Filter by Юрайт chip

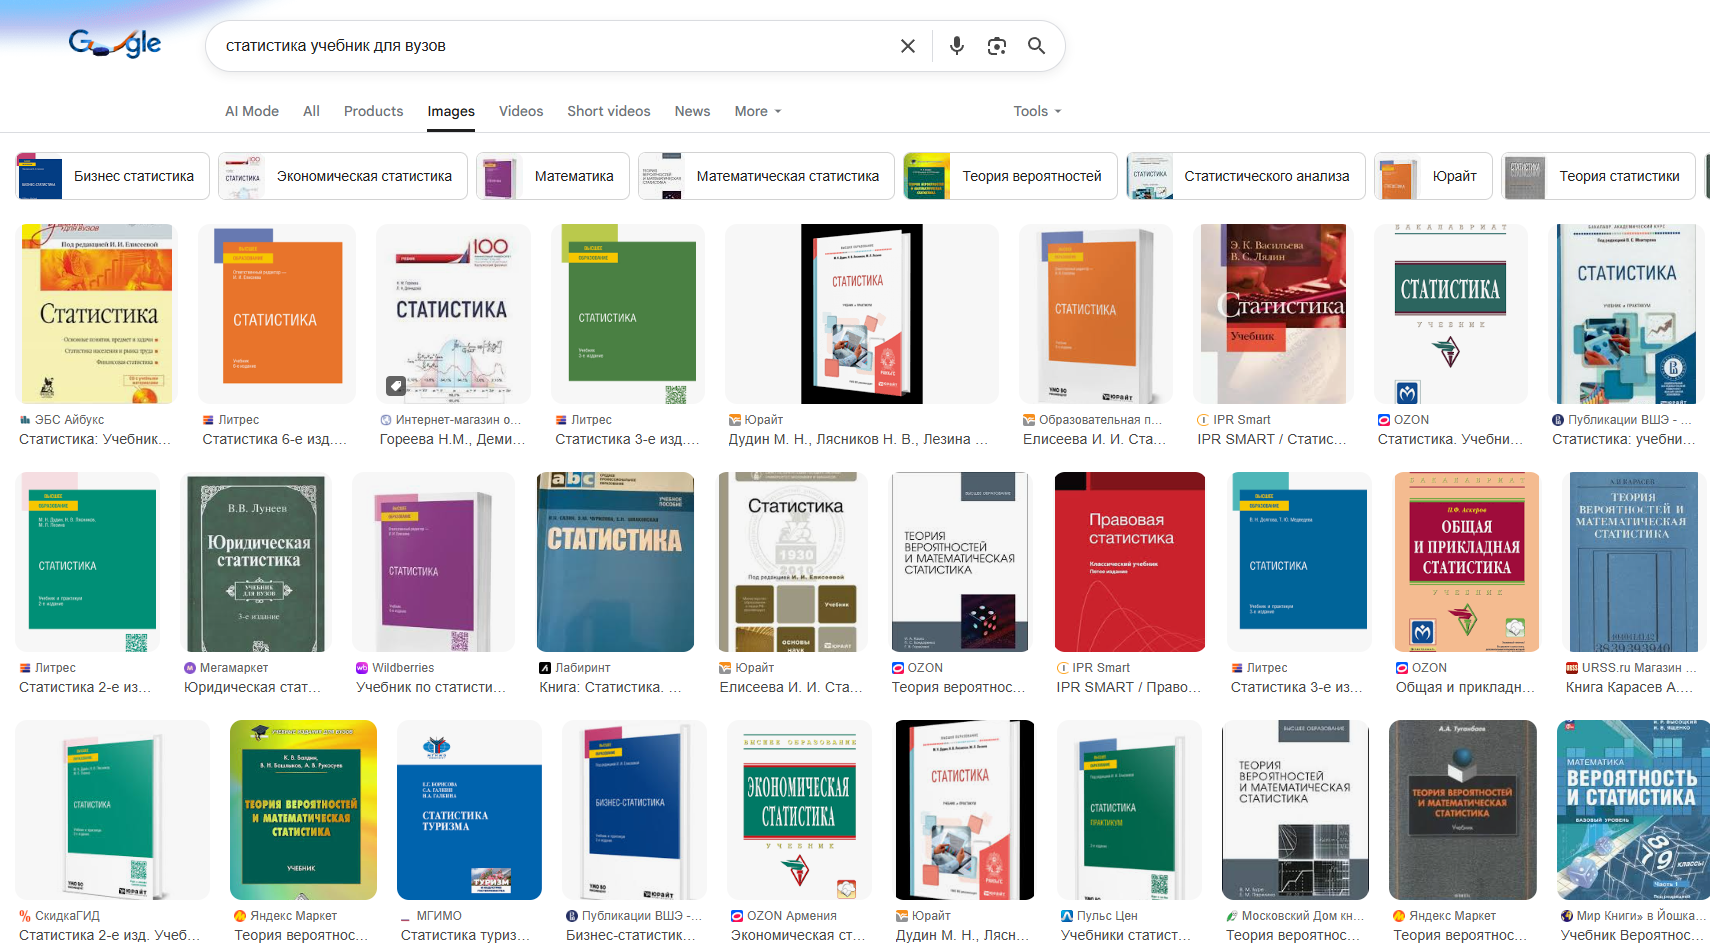point(1433,176)
